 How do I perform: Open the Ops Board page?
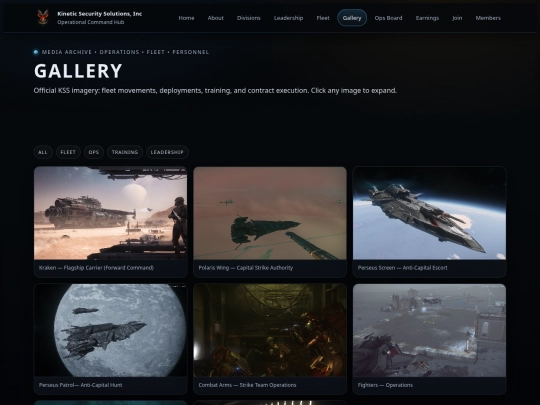point(388,18)
